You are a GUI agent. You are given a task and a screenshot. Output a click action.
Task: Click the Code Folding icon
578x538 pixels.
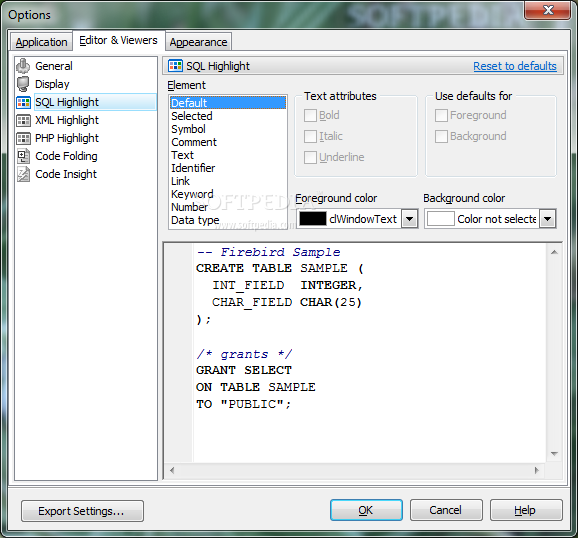pos(23,156)
